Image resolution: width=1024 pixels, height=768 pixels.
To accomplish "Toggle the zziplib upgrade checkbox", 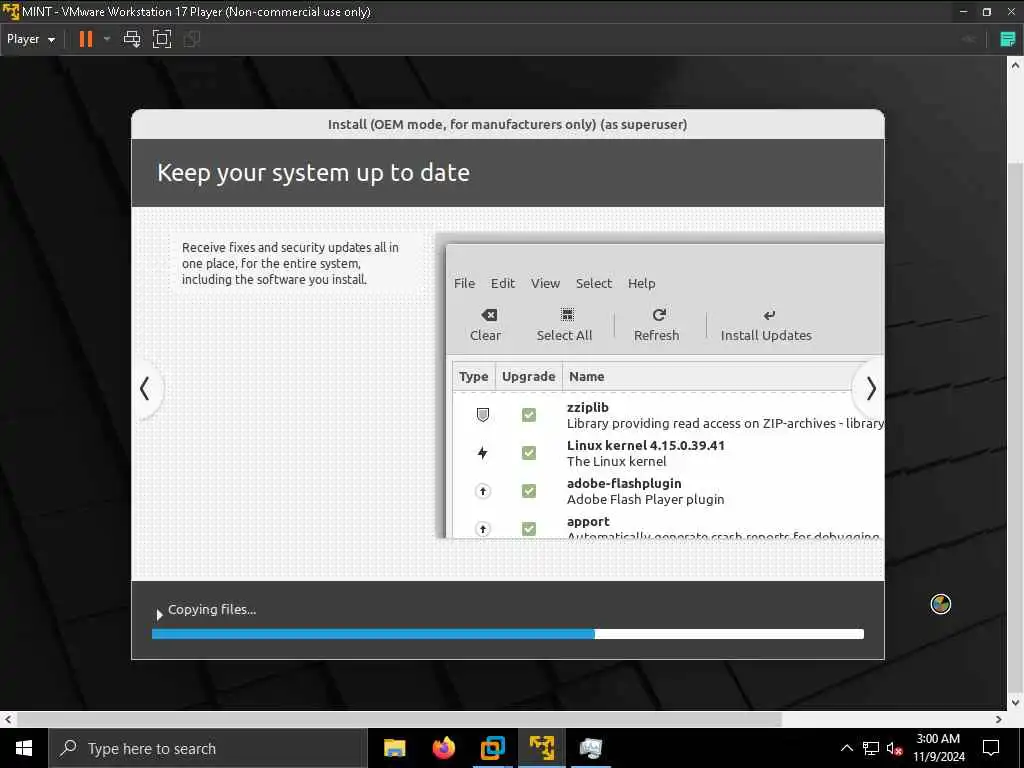I will click(x=529, y=415).
